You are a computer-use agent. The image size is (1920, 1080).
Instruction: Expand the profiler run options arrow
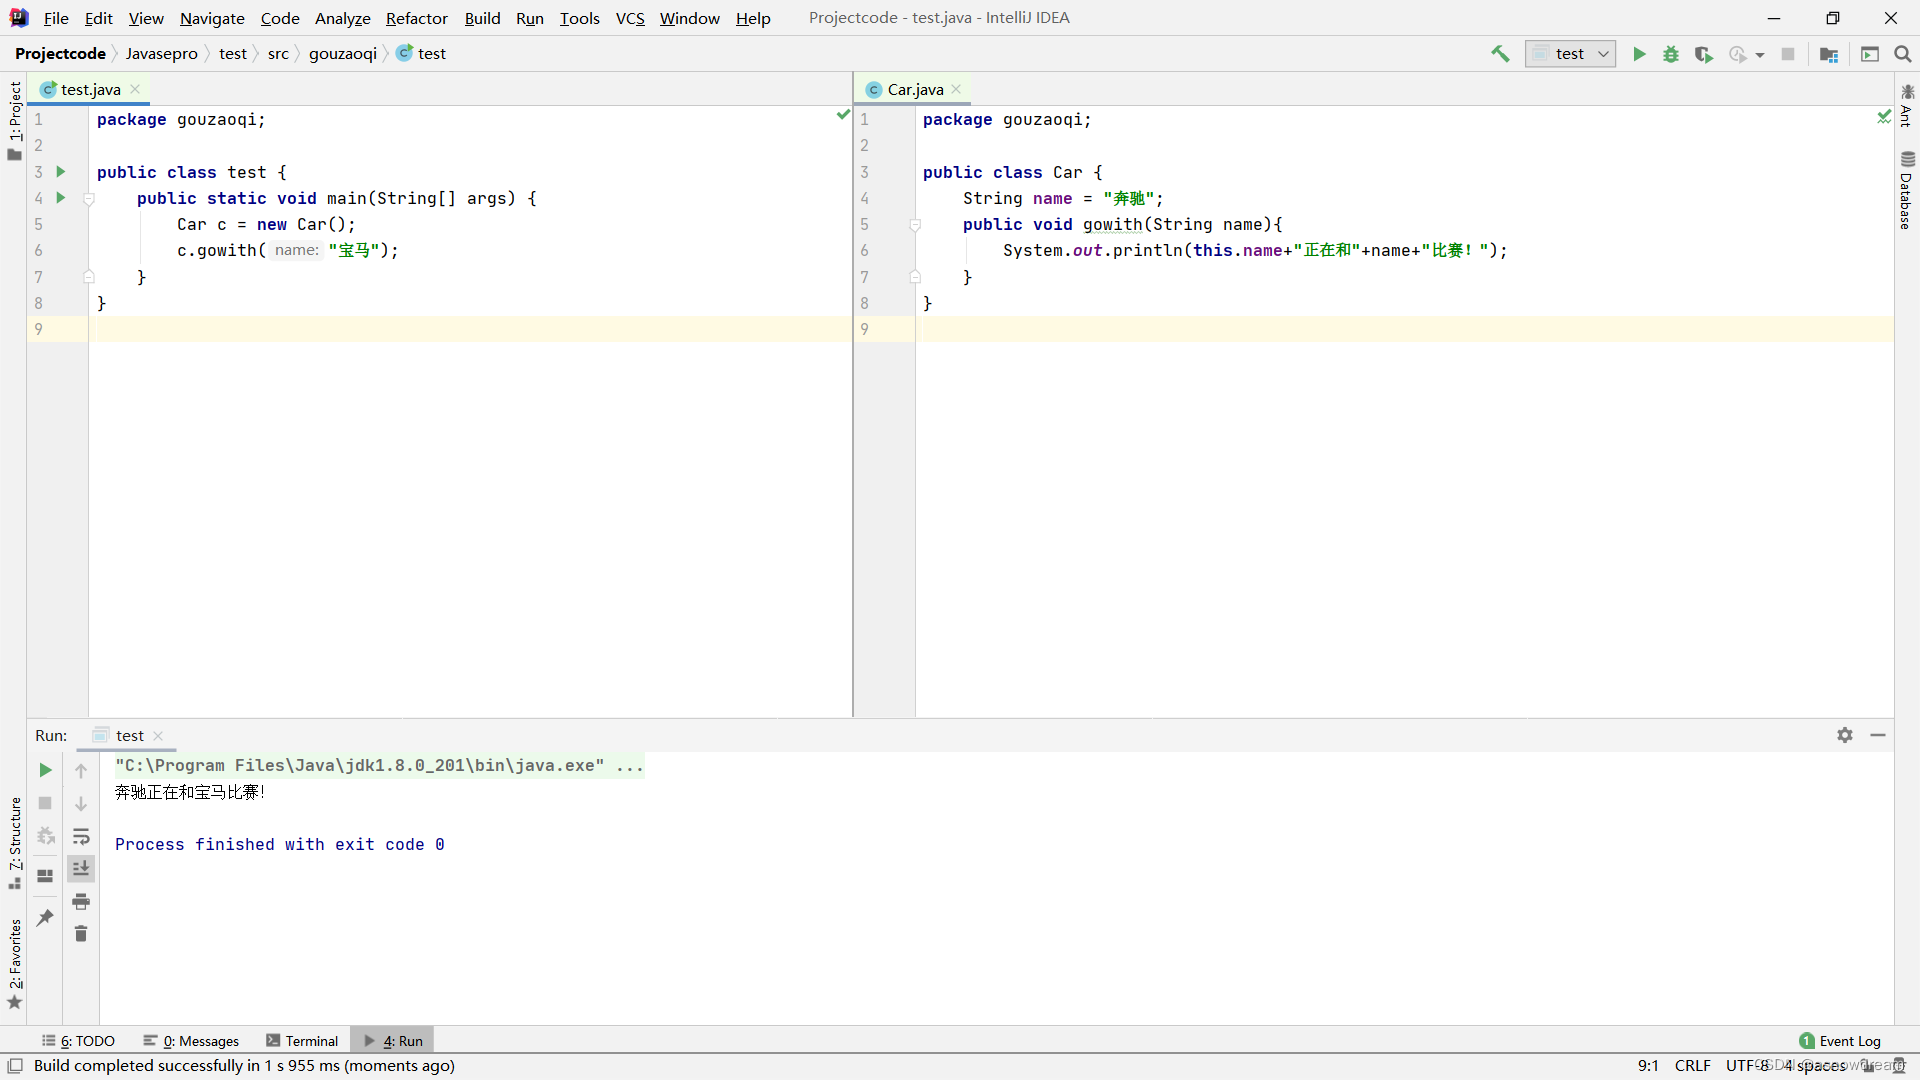tap(1760, 55)
